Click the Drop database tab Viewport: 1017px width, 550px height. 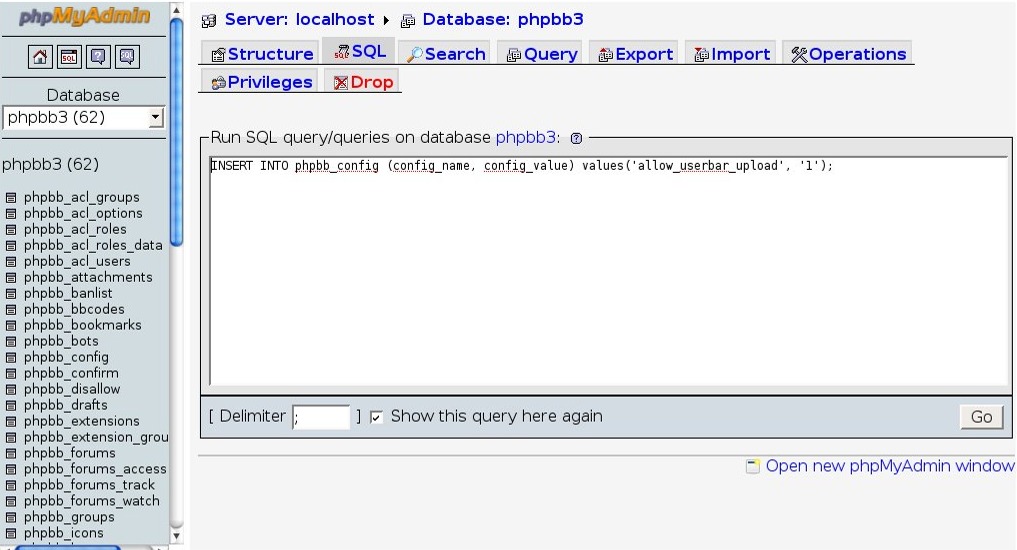(363, 82)
